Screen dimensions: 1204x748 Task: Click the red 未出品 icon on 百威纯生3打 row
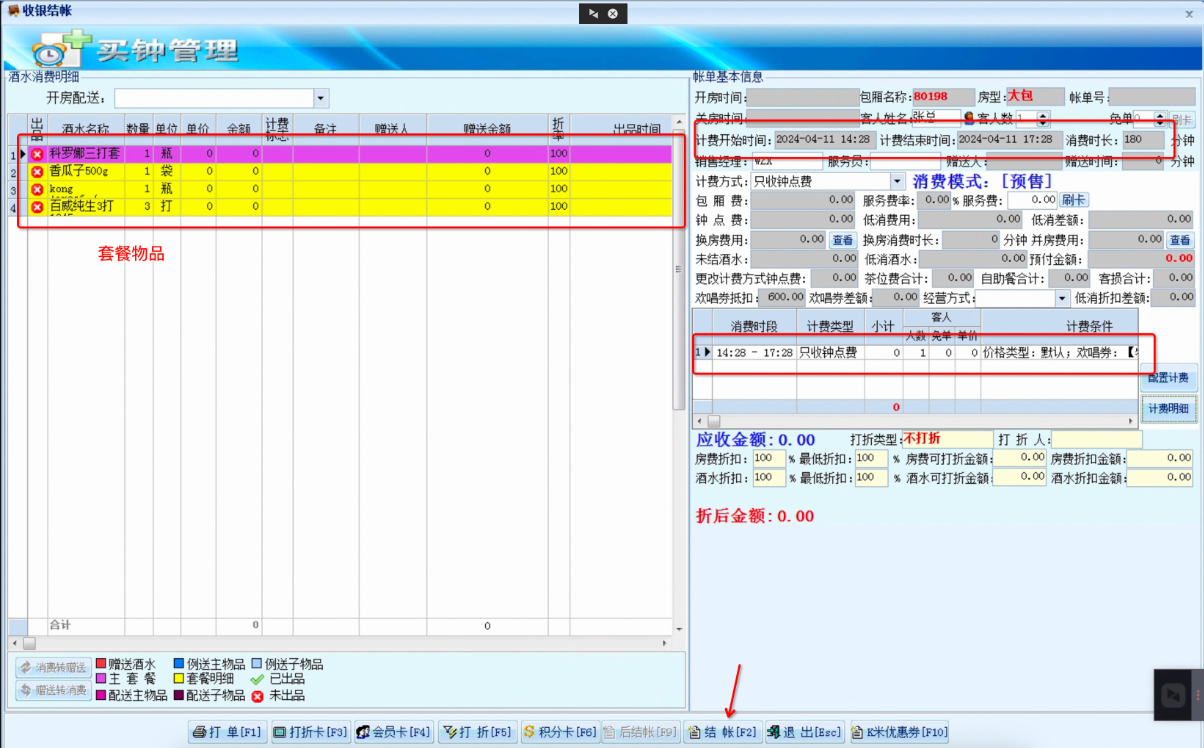point(37,207)
